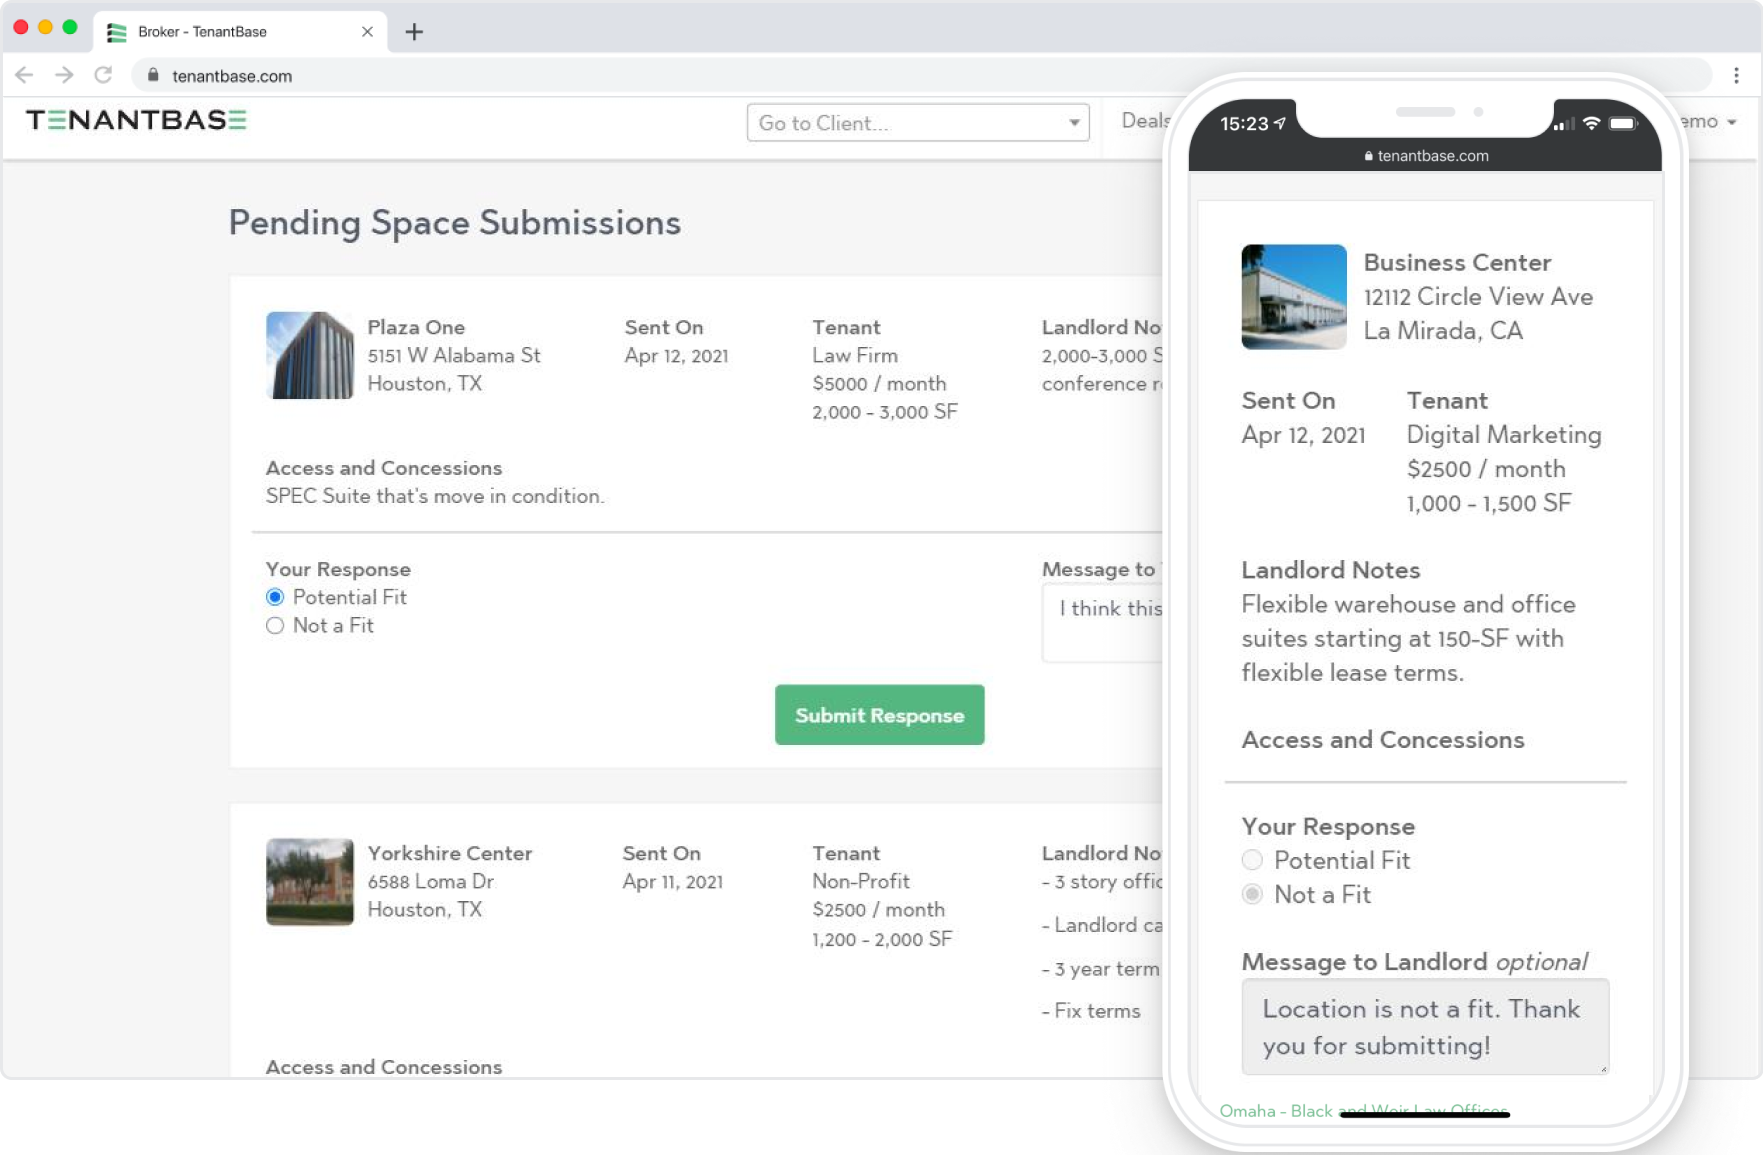The height and width of the screenshot is (1155, 1763).
Task: Click the '- 3 year term' landlord note
Action: click(x=1101, y=969)
